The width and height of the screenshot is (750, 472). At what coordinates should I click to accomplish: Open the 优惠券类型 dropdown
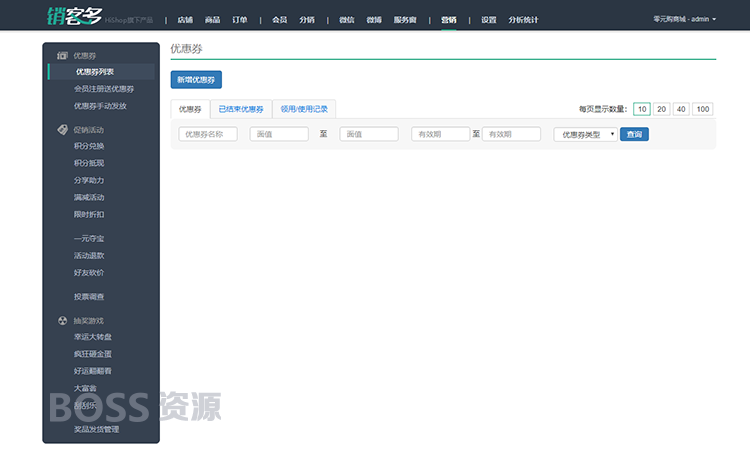[585, 134]
